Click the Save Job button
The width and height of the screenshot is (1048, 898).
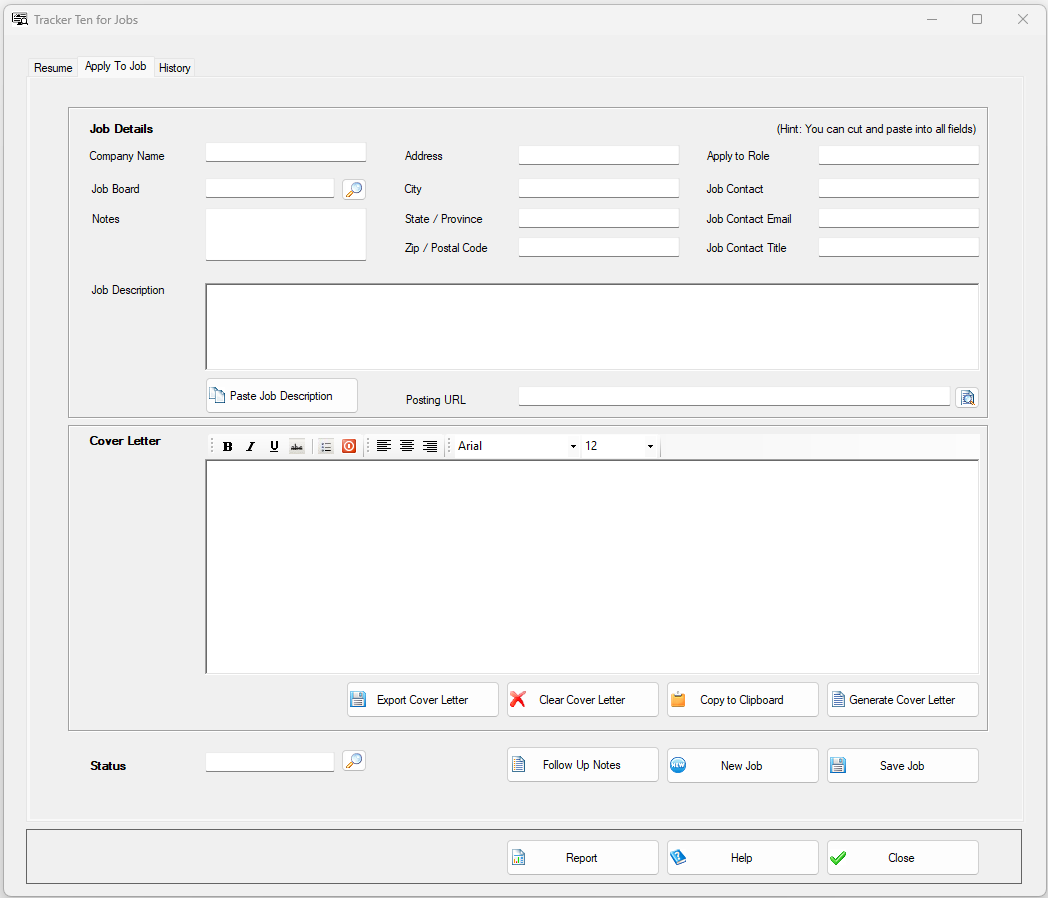point(902,766)
